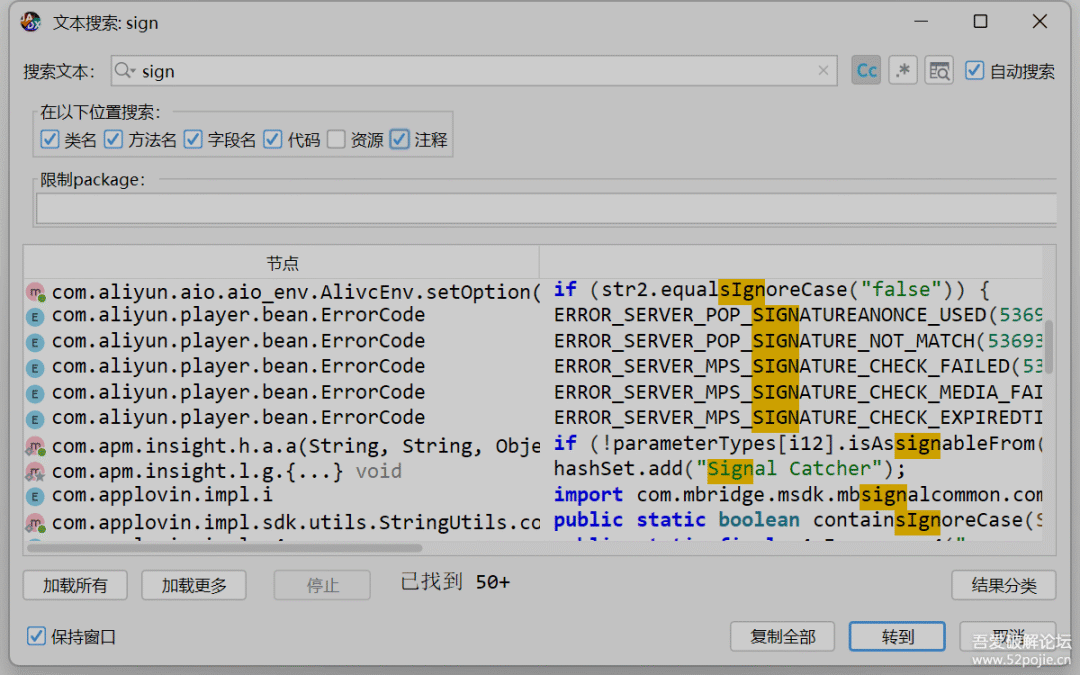Enable the 资源 search location checkbox
The image size is (1080, 675).
(x=336, y=140)
